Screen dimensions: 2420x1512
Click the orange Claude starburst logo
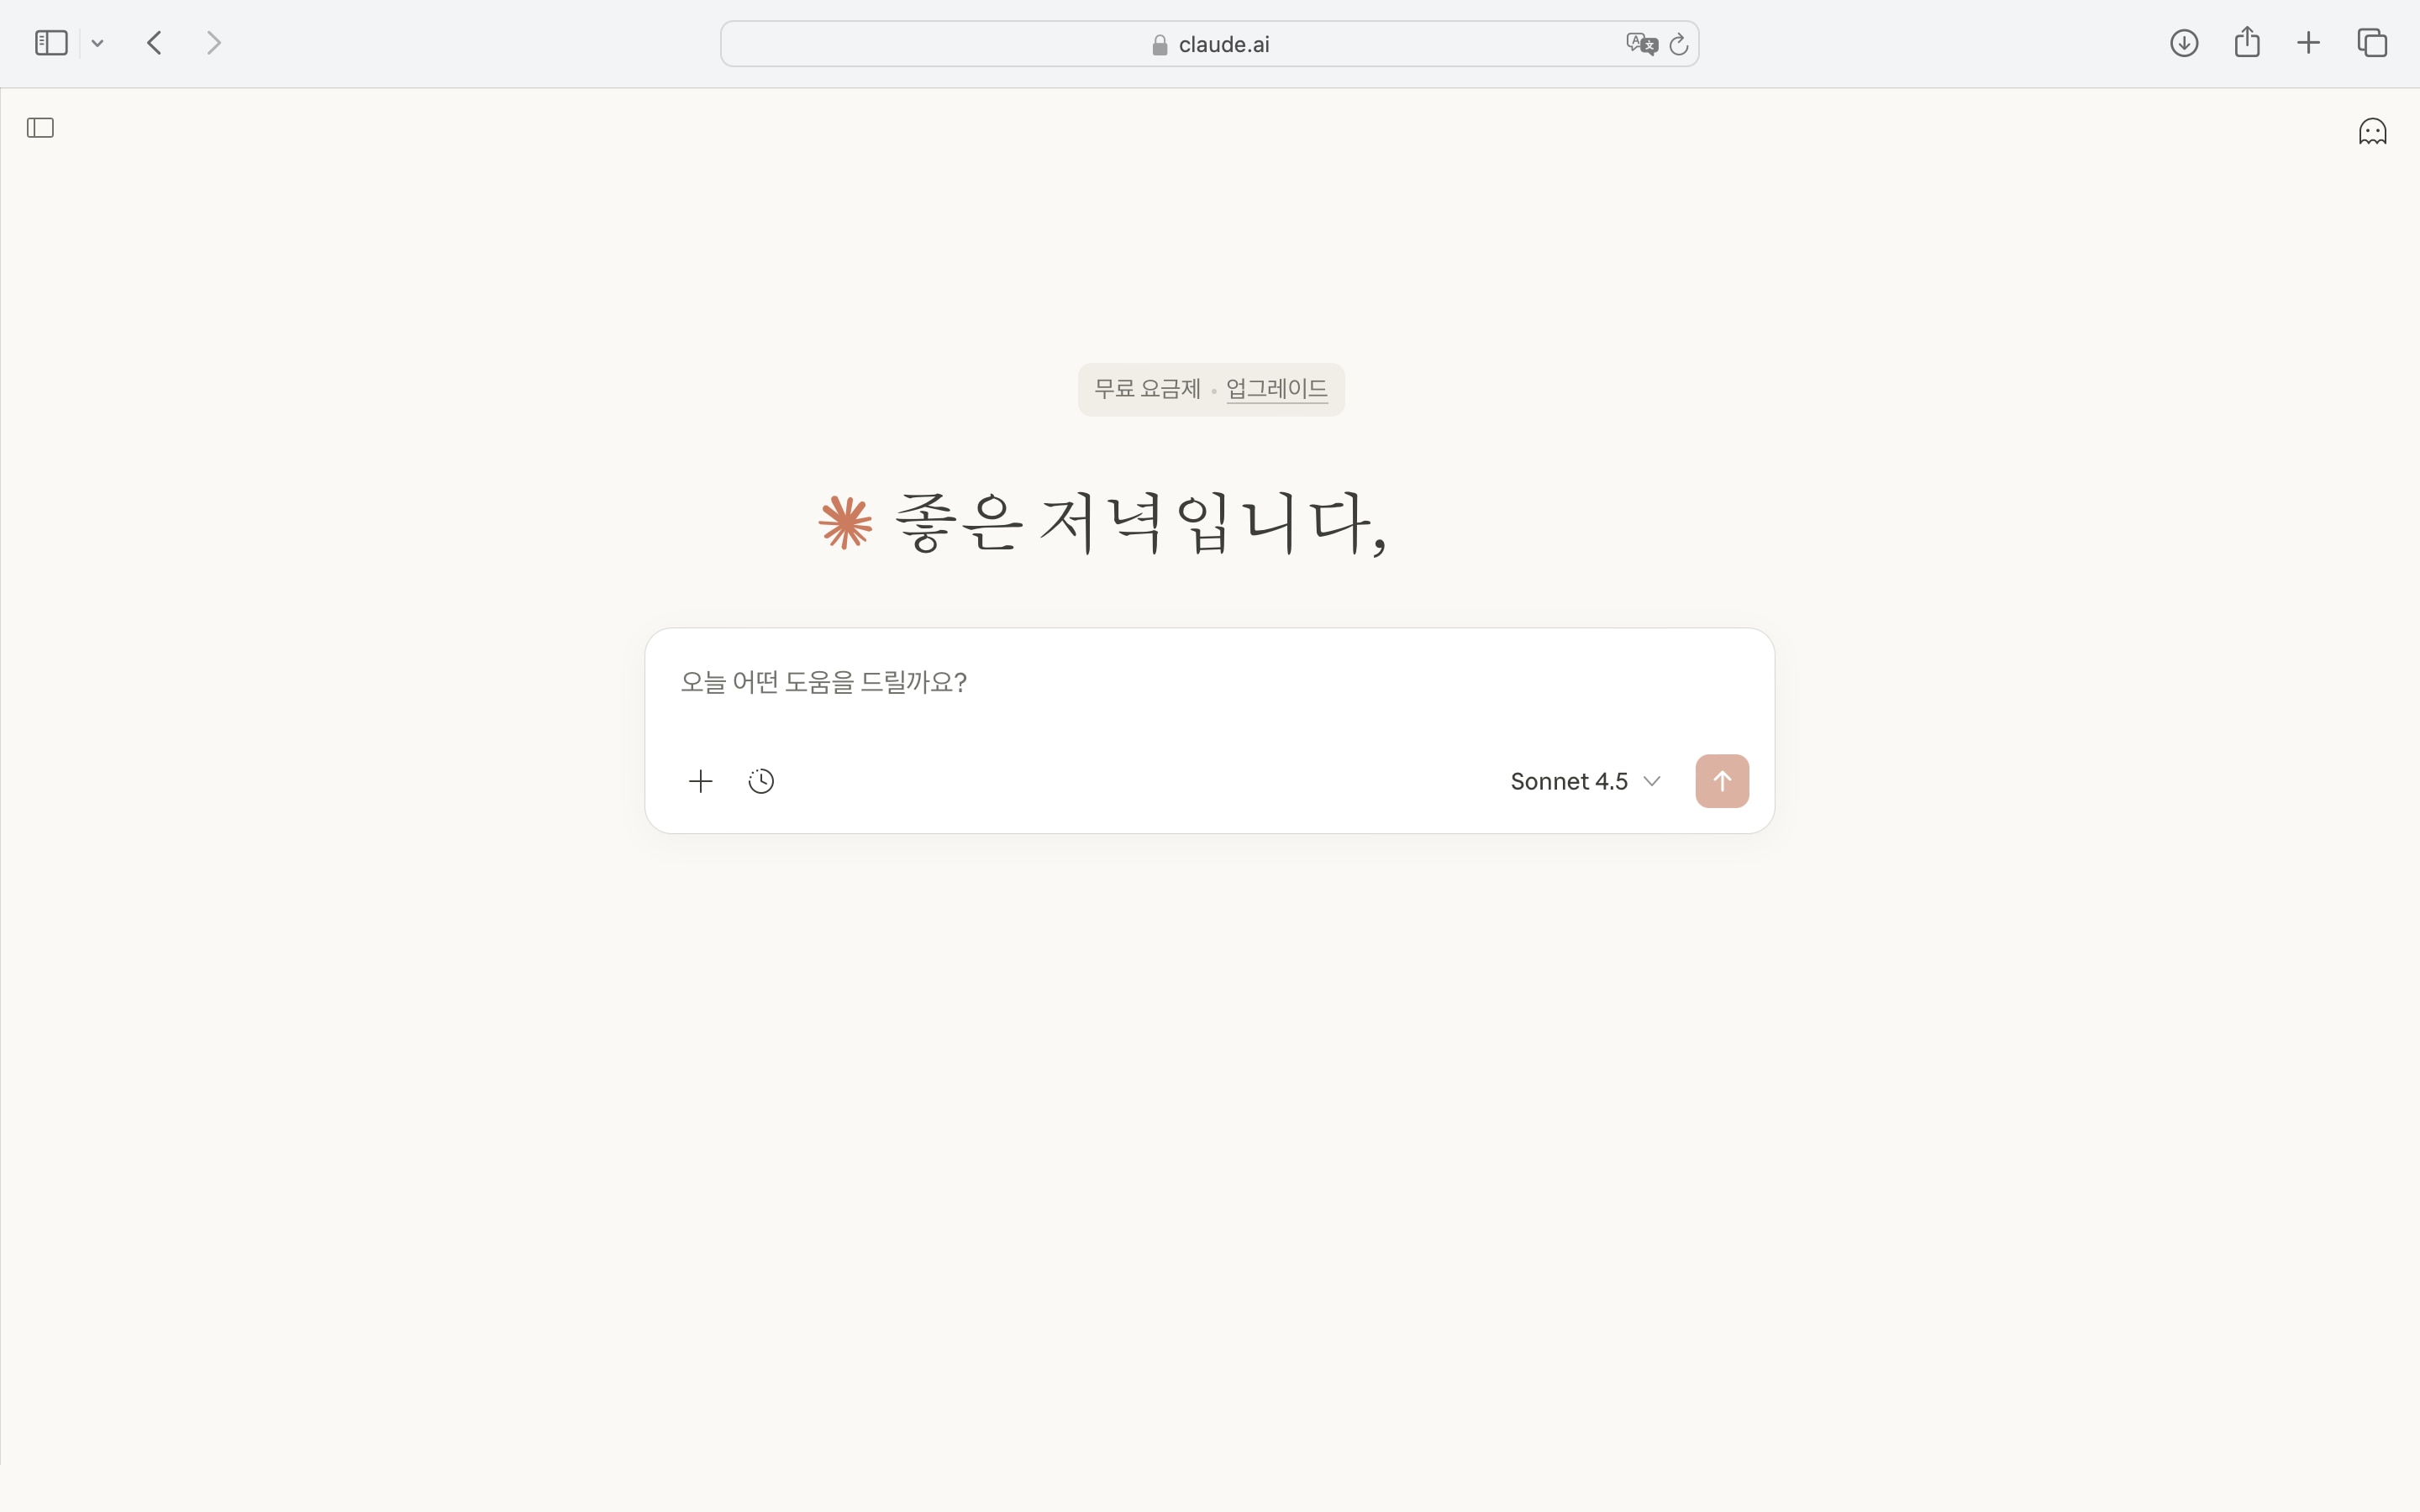pyautogui.click(x=846, y=522)
